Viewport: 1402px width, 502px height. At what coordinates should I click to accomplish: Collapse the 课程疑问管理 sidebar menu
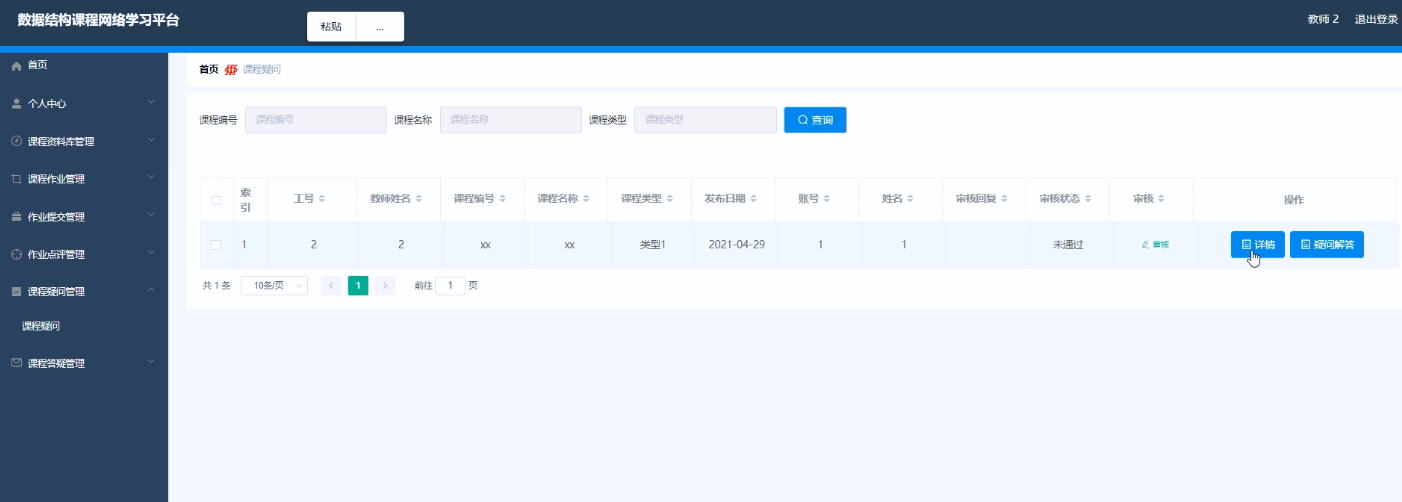151,291
